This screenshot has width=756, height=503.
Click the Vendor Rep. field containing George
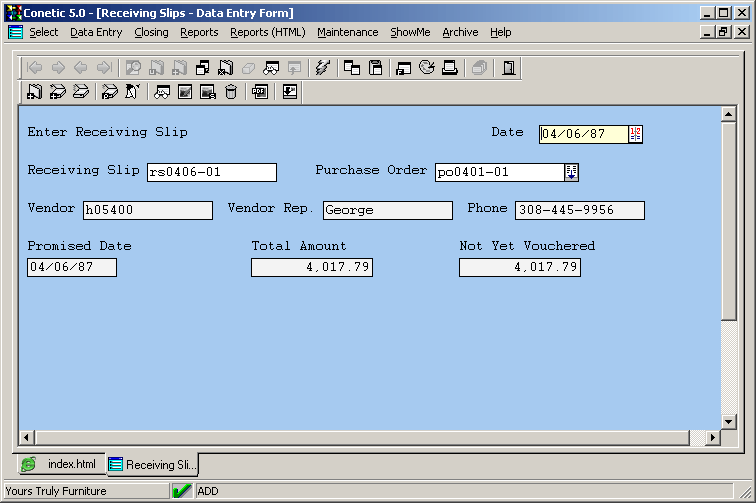tap(387, 210)
